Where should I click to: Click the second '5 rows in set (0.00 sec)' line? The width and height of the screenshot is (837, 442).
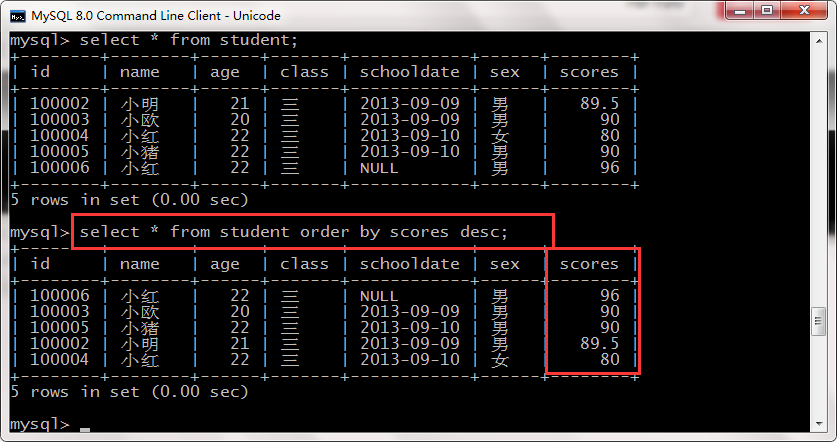tap(129, 392)
